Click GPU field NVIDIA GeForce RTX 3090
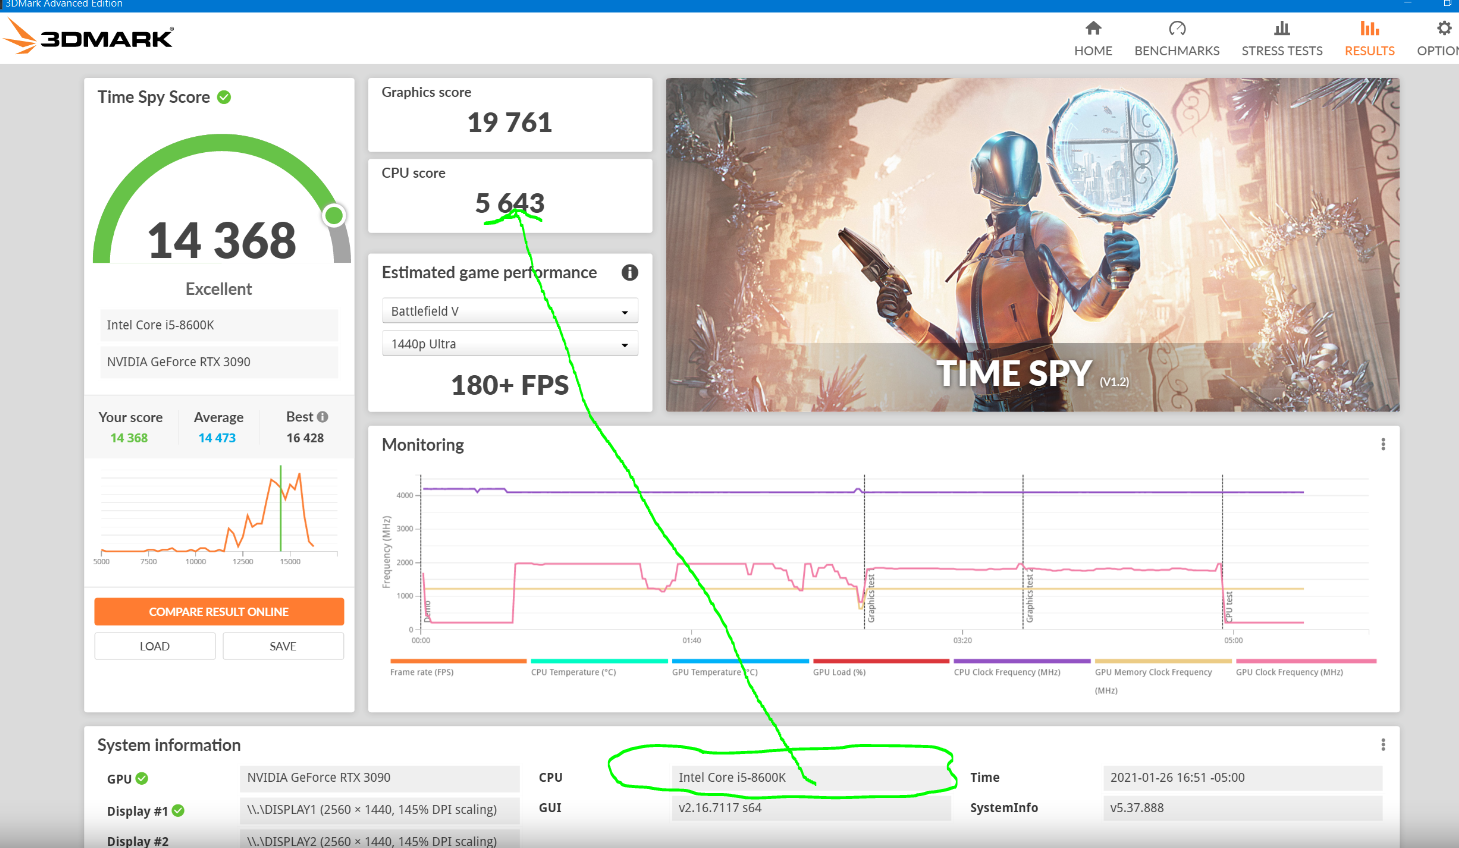This screenshot has height=848, width=1459. click(x=380, y=778)
